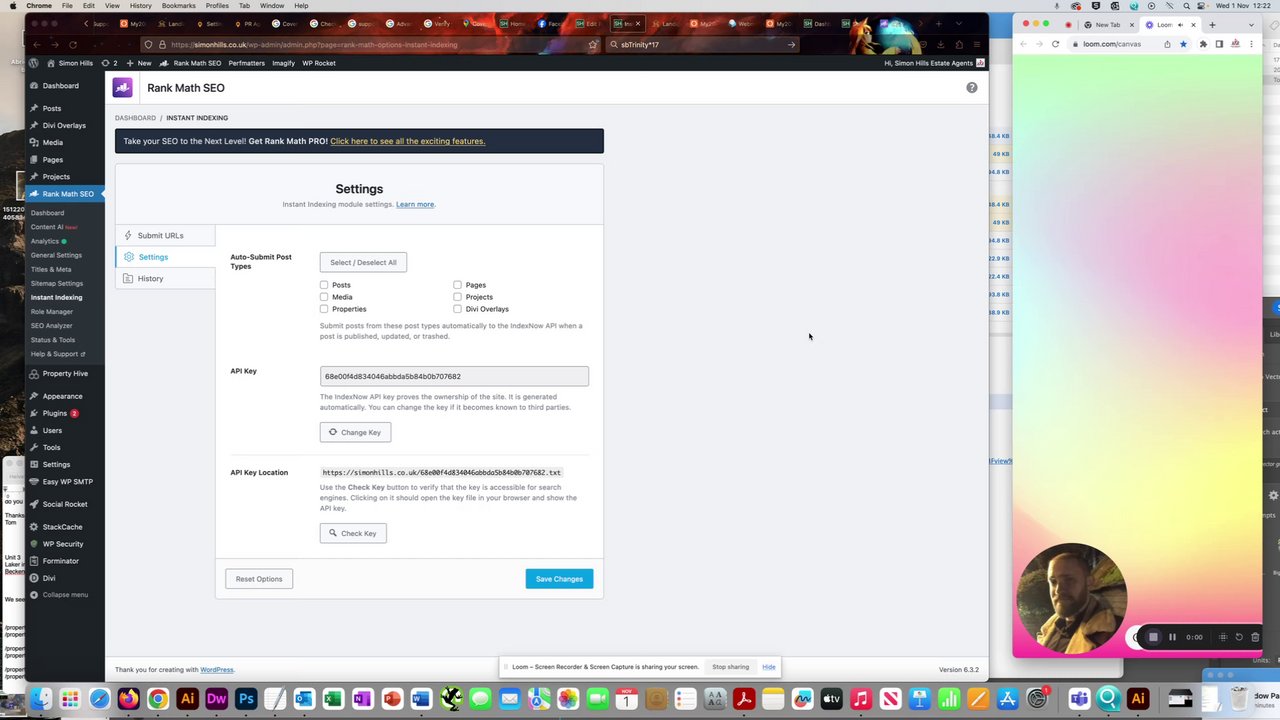Switch to the Submit URLs tab
The width and height of the screenshot is (1280, 720).
pos(165,235)
